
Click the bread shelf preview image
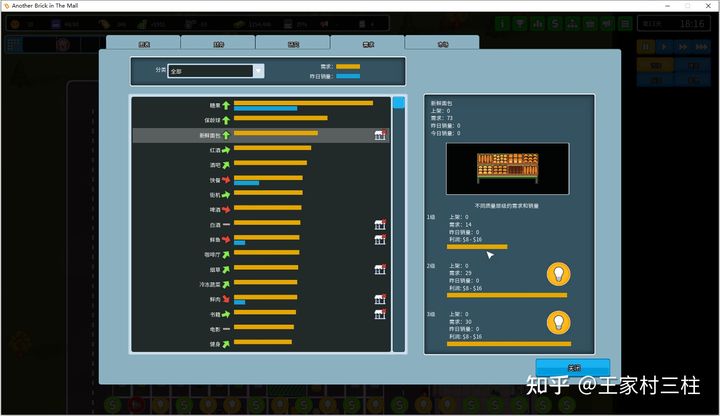pyautogui.click(x=507, y=168)
